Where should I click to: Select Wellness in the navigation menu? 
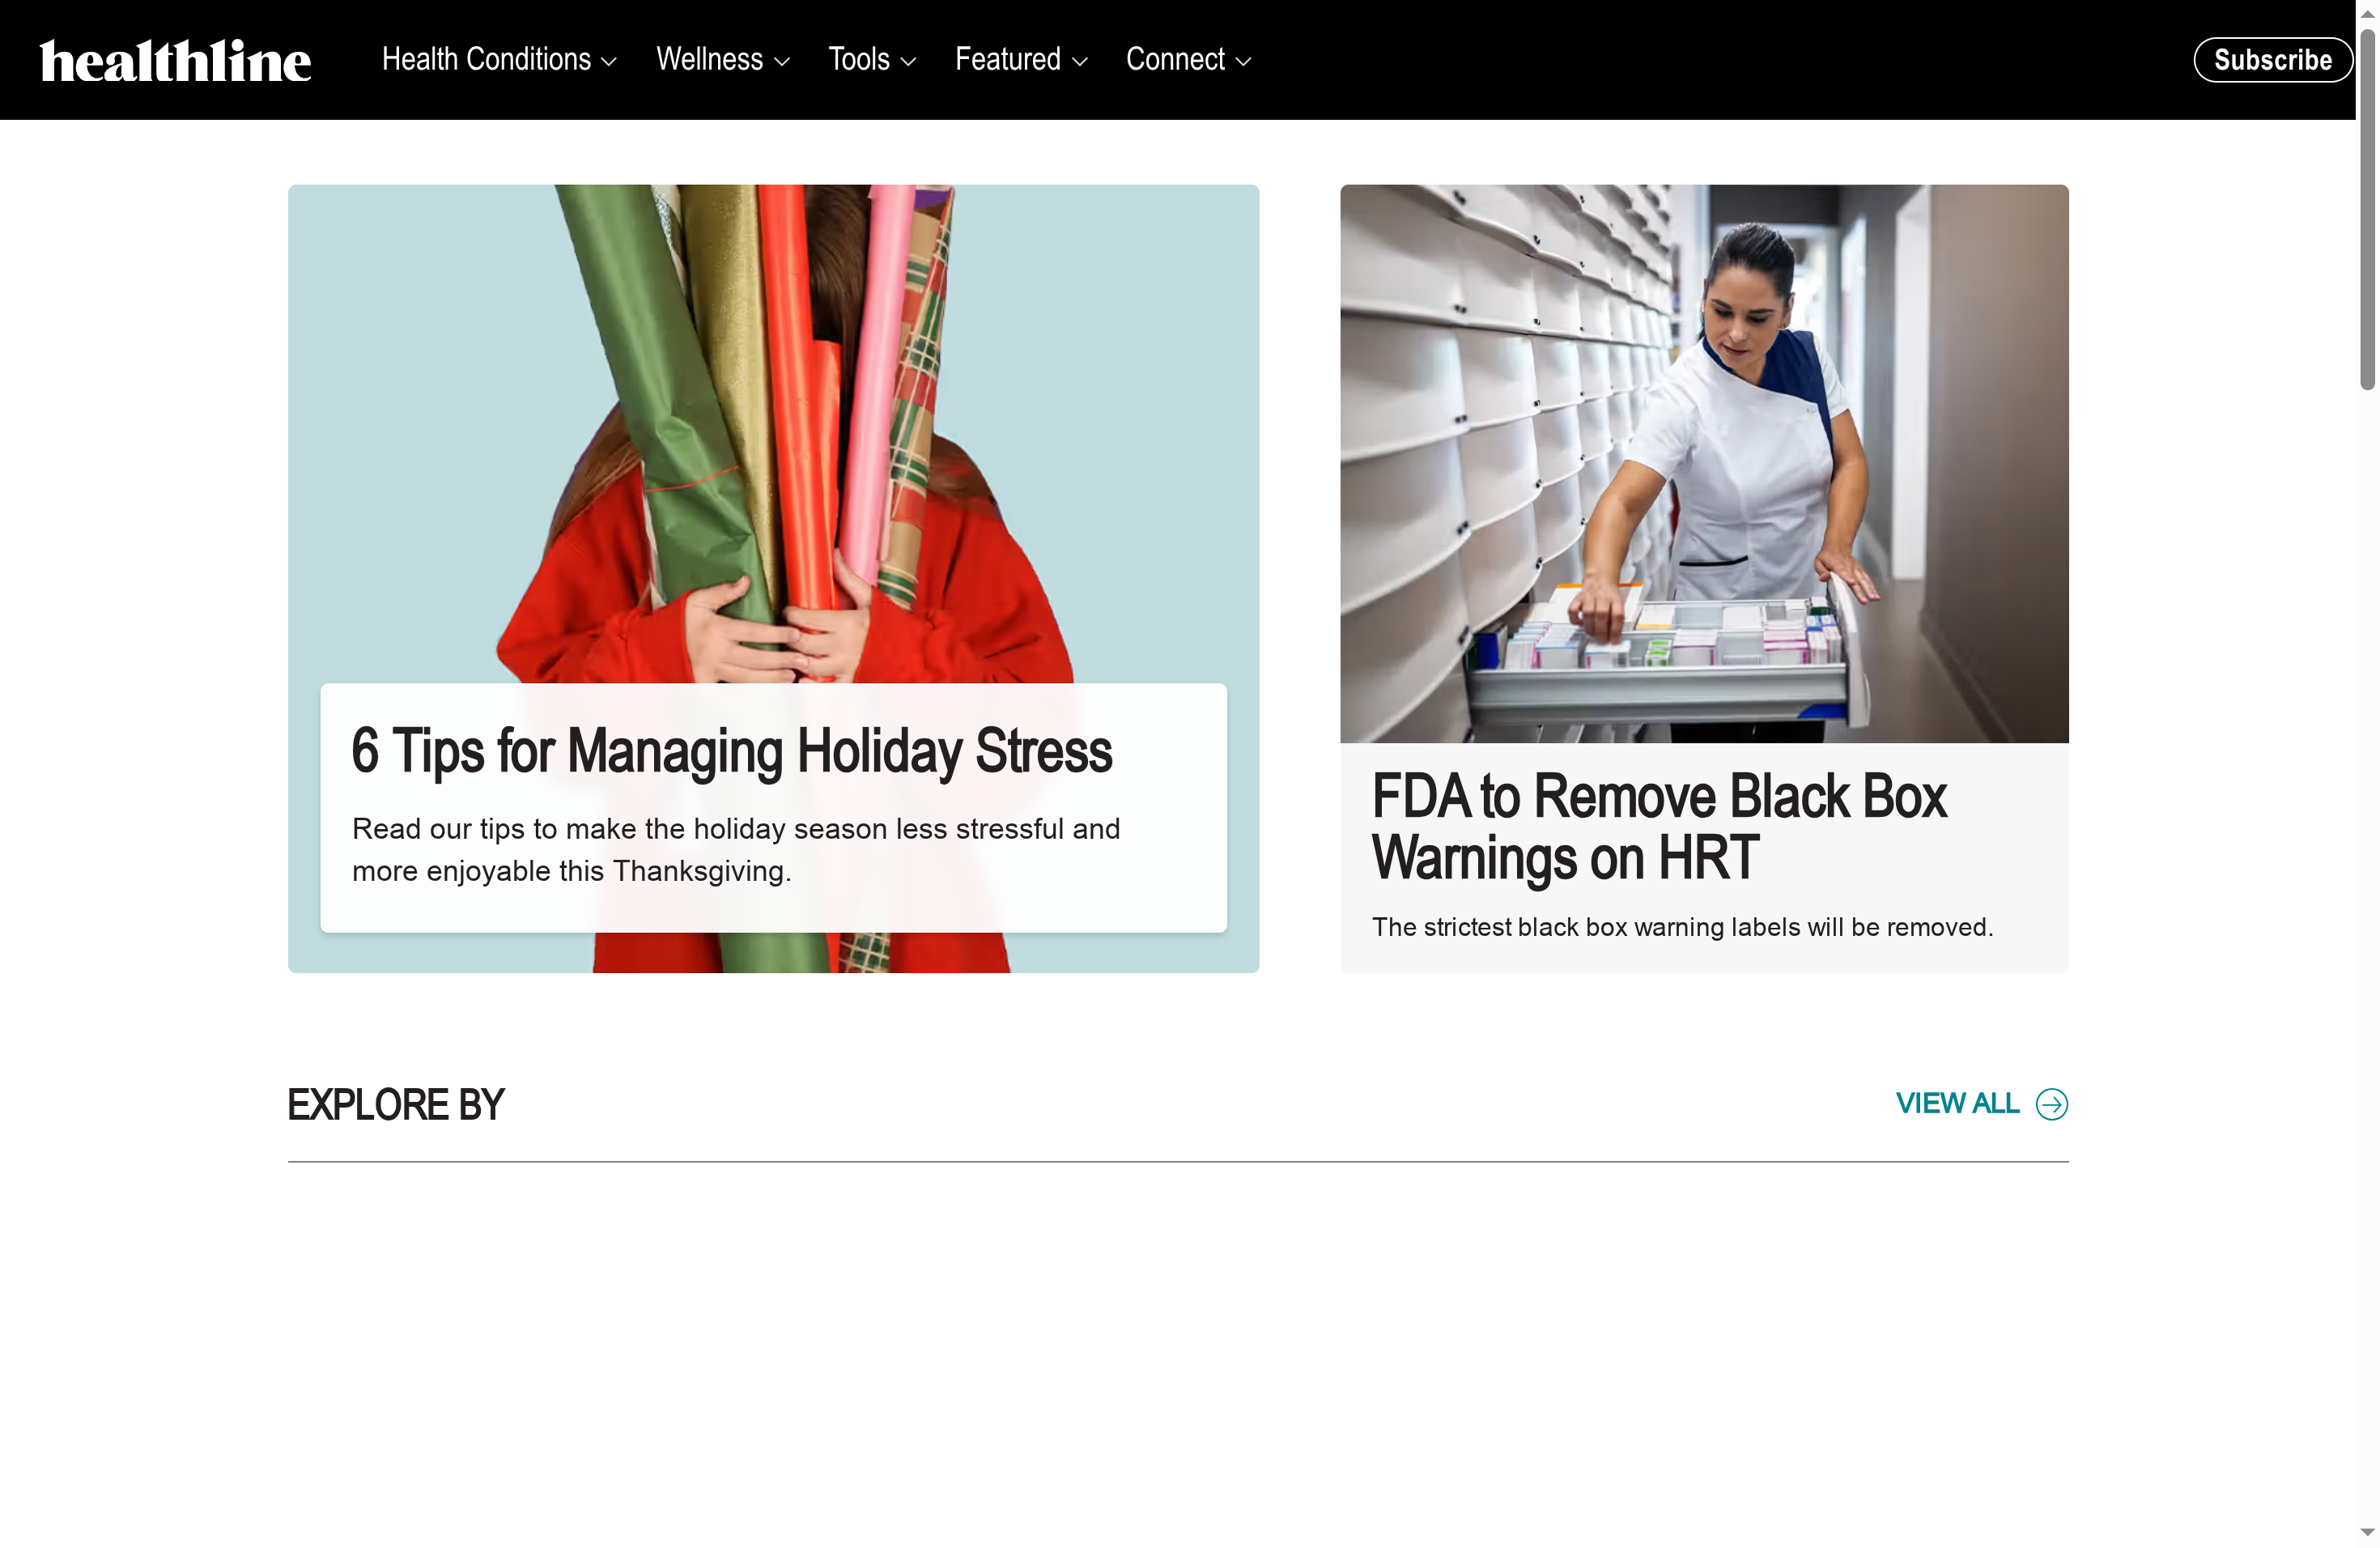pyautogui.click(x=710, y=59)
